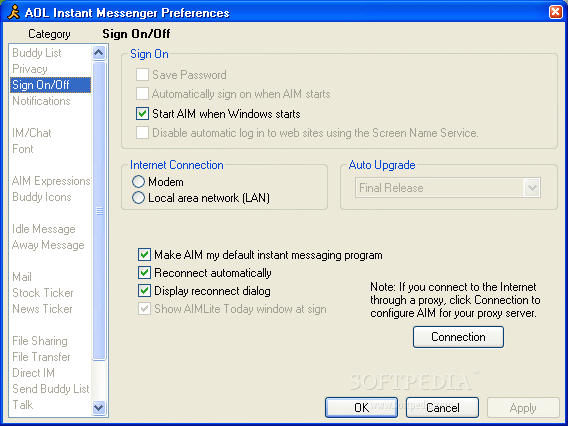Screen dimensions: 568x426
Task: Close the Preferences dialog with X
Action: pos(556,12)
